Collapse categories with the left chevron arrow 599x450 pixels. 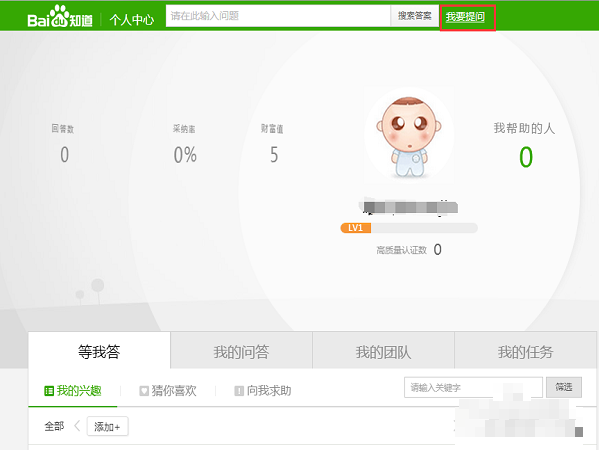click(x=77, y=426)
